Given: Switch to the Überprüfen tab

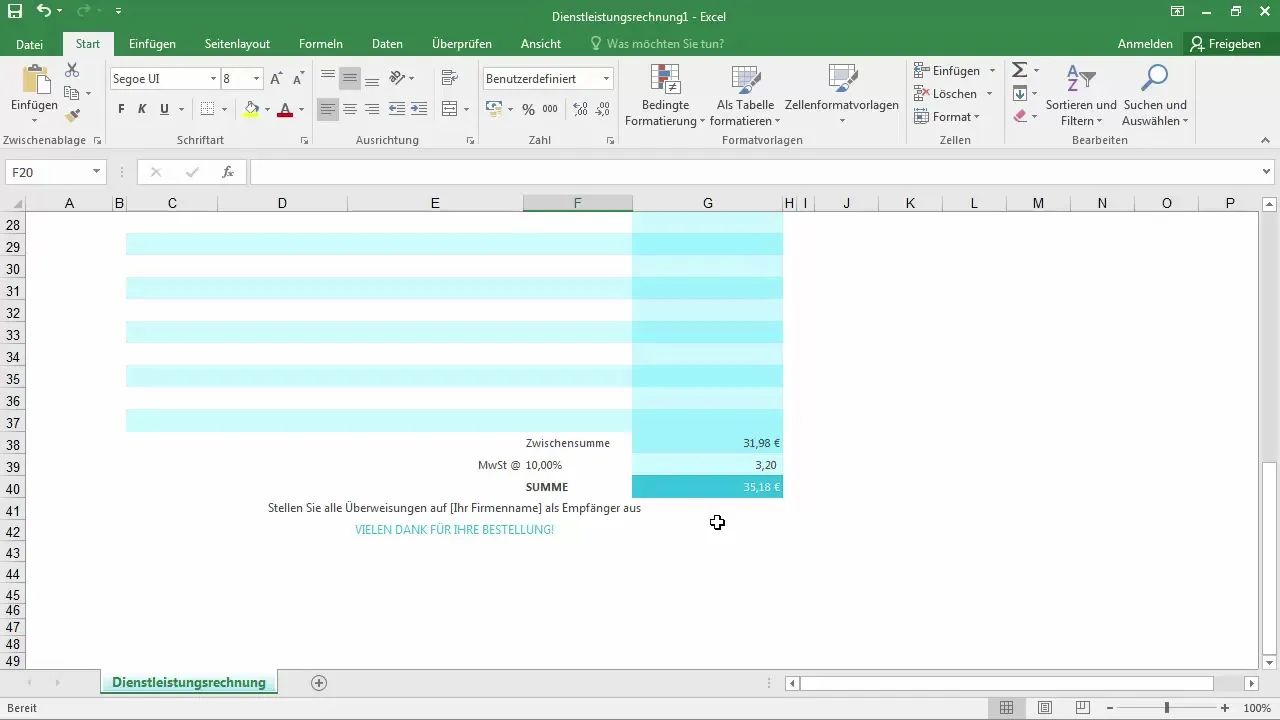Looking at the screenshot, I should tap(461, 44).
